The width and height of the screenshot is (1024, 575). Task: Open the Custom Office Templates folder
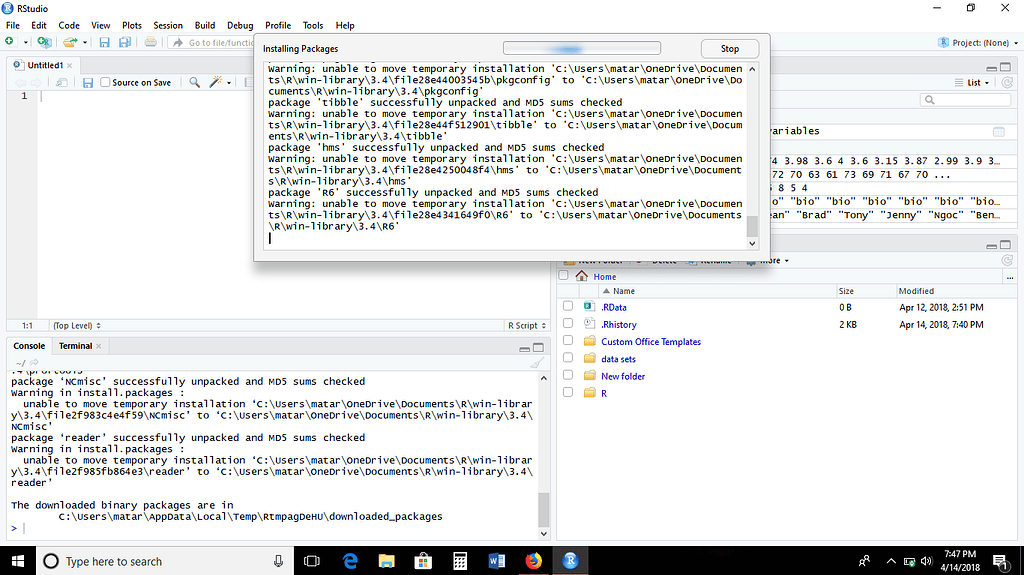coord(650,342)
